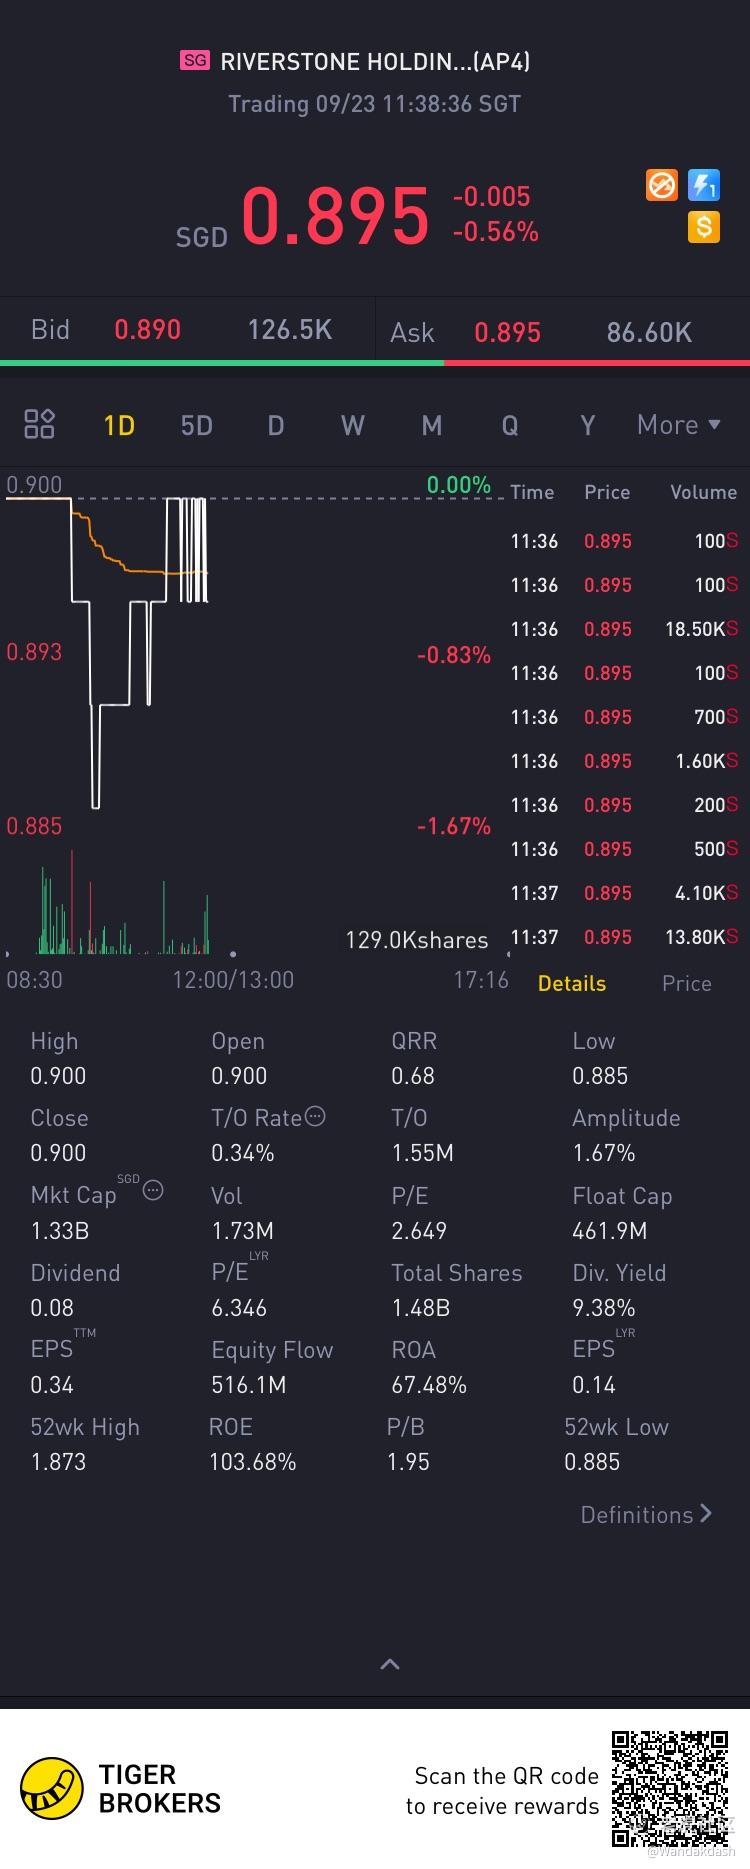Switch chart to weekly W timeframe

point(353,426)
